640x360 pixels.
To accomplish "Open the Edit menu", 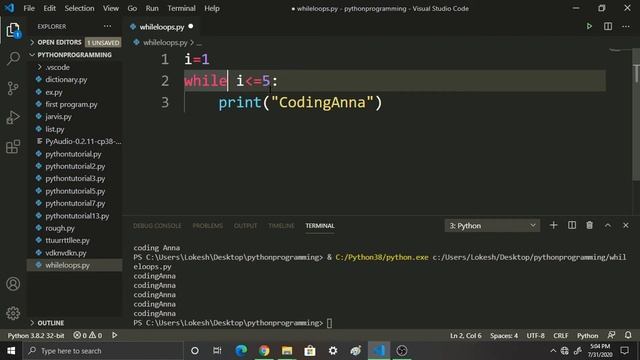I will point(49,8).
